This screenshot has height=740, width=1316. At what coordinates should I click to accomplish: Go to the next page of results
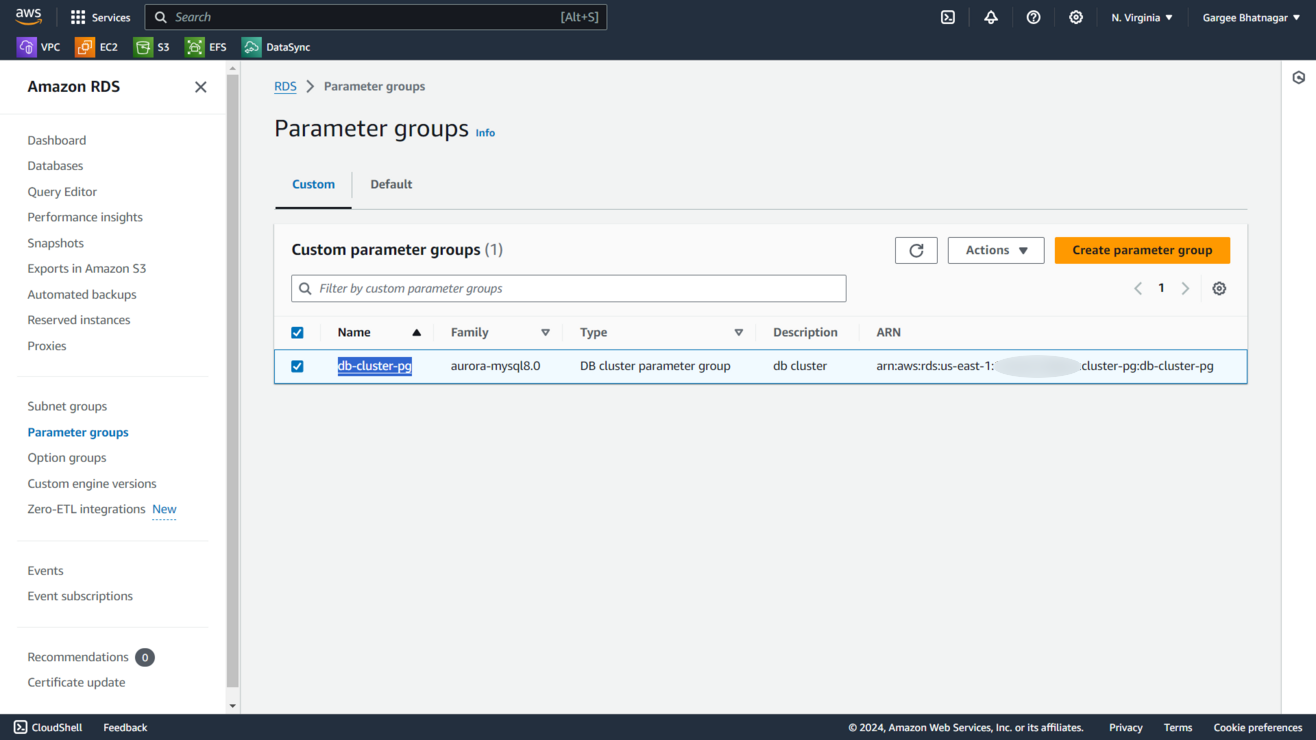1185,288
